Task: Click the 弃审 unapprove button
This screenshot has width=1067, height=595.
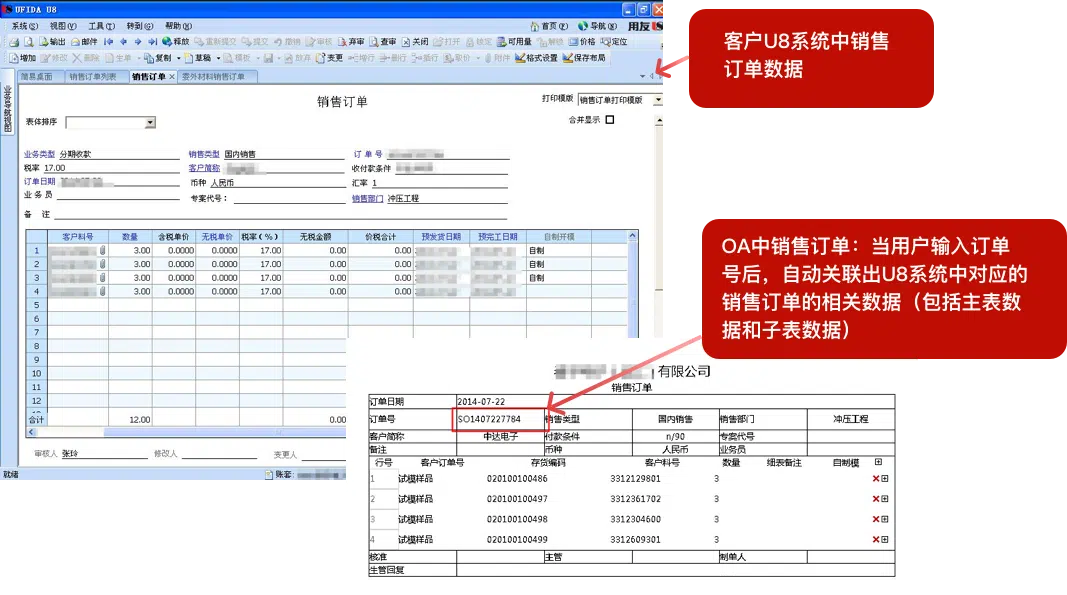Action: pos(351,42)
